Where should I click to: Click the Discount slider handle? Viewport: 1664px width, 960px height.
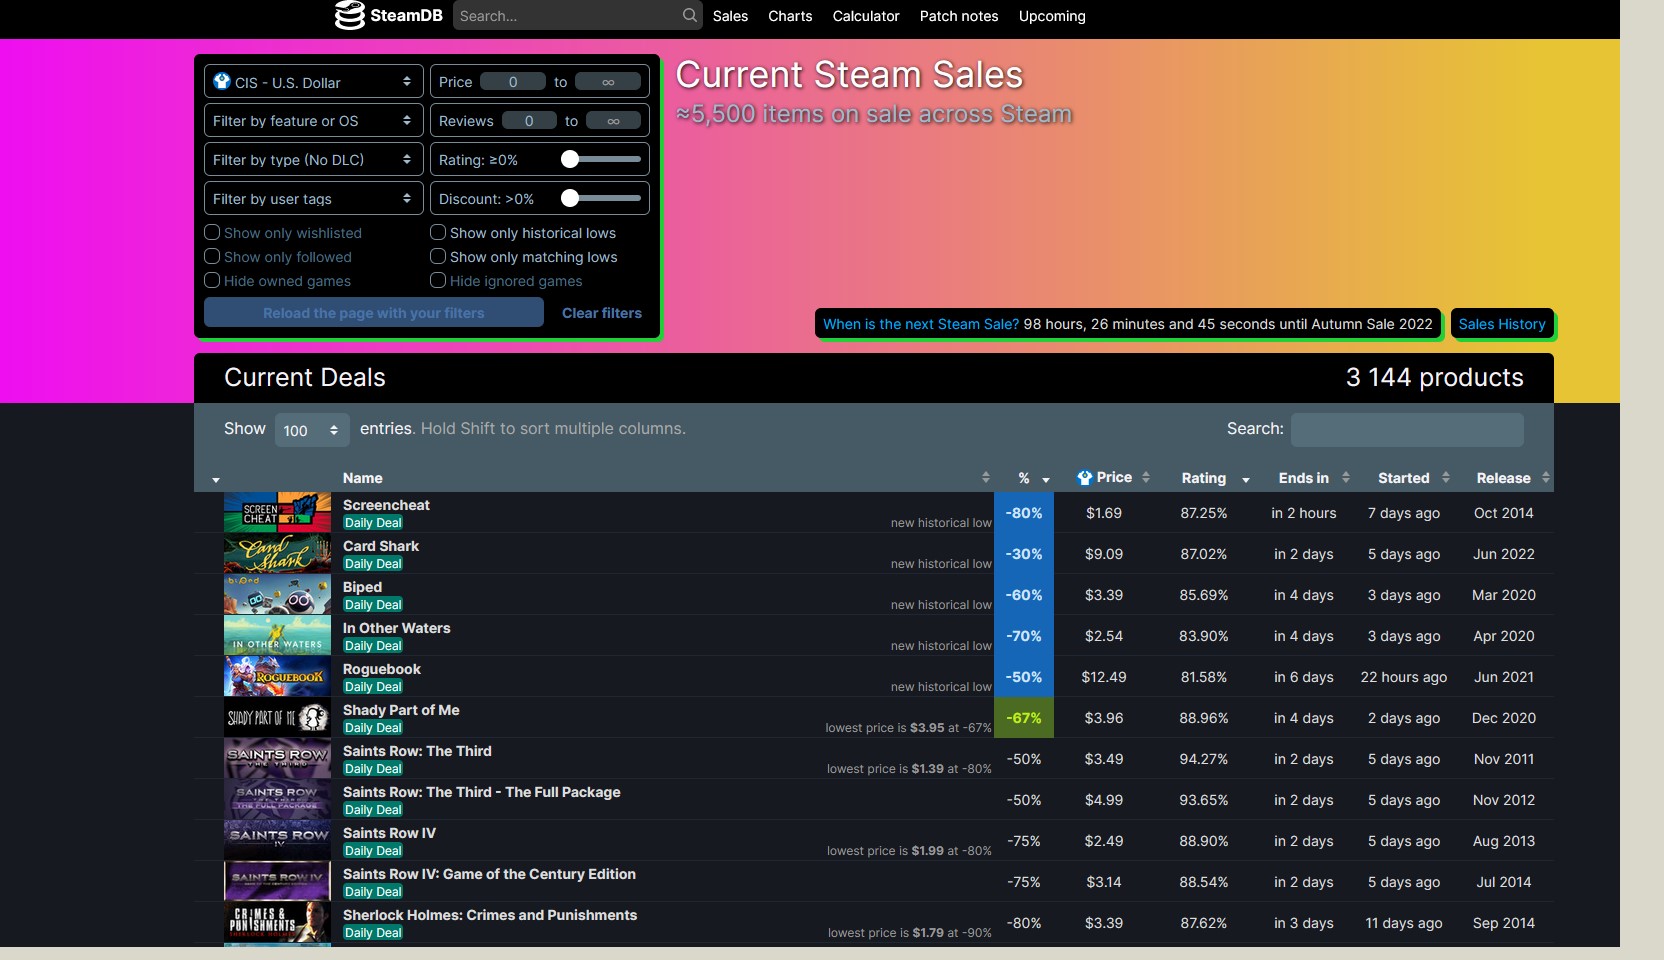pyautogui.click(x=570, y=198)
